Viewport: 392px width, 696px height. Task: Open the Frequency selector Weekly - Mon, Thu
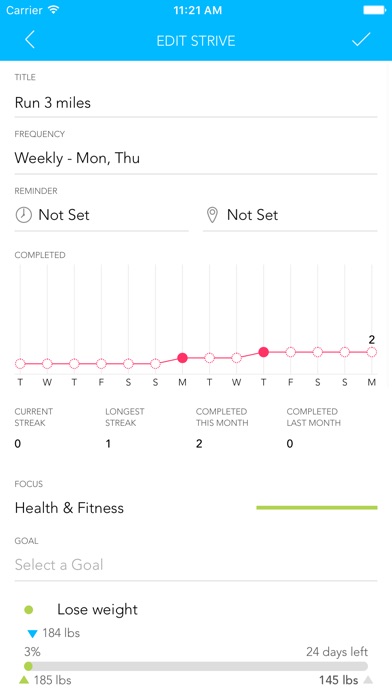pyautogui.click(x=196, y=158)
